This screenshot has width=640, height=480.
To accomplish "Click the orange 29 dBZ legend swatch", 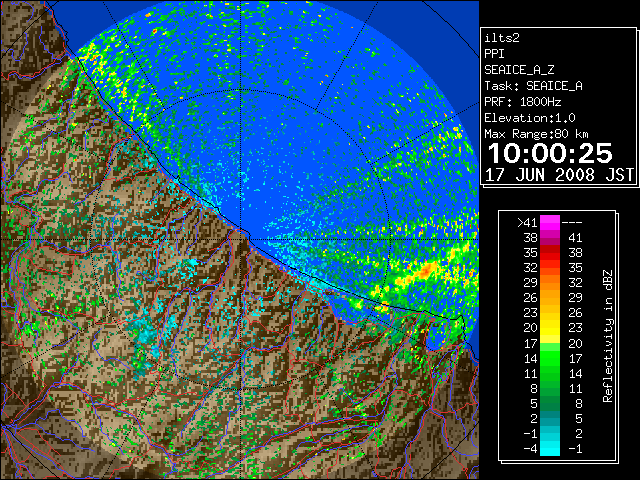I will (550, 282).
